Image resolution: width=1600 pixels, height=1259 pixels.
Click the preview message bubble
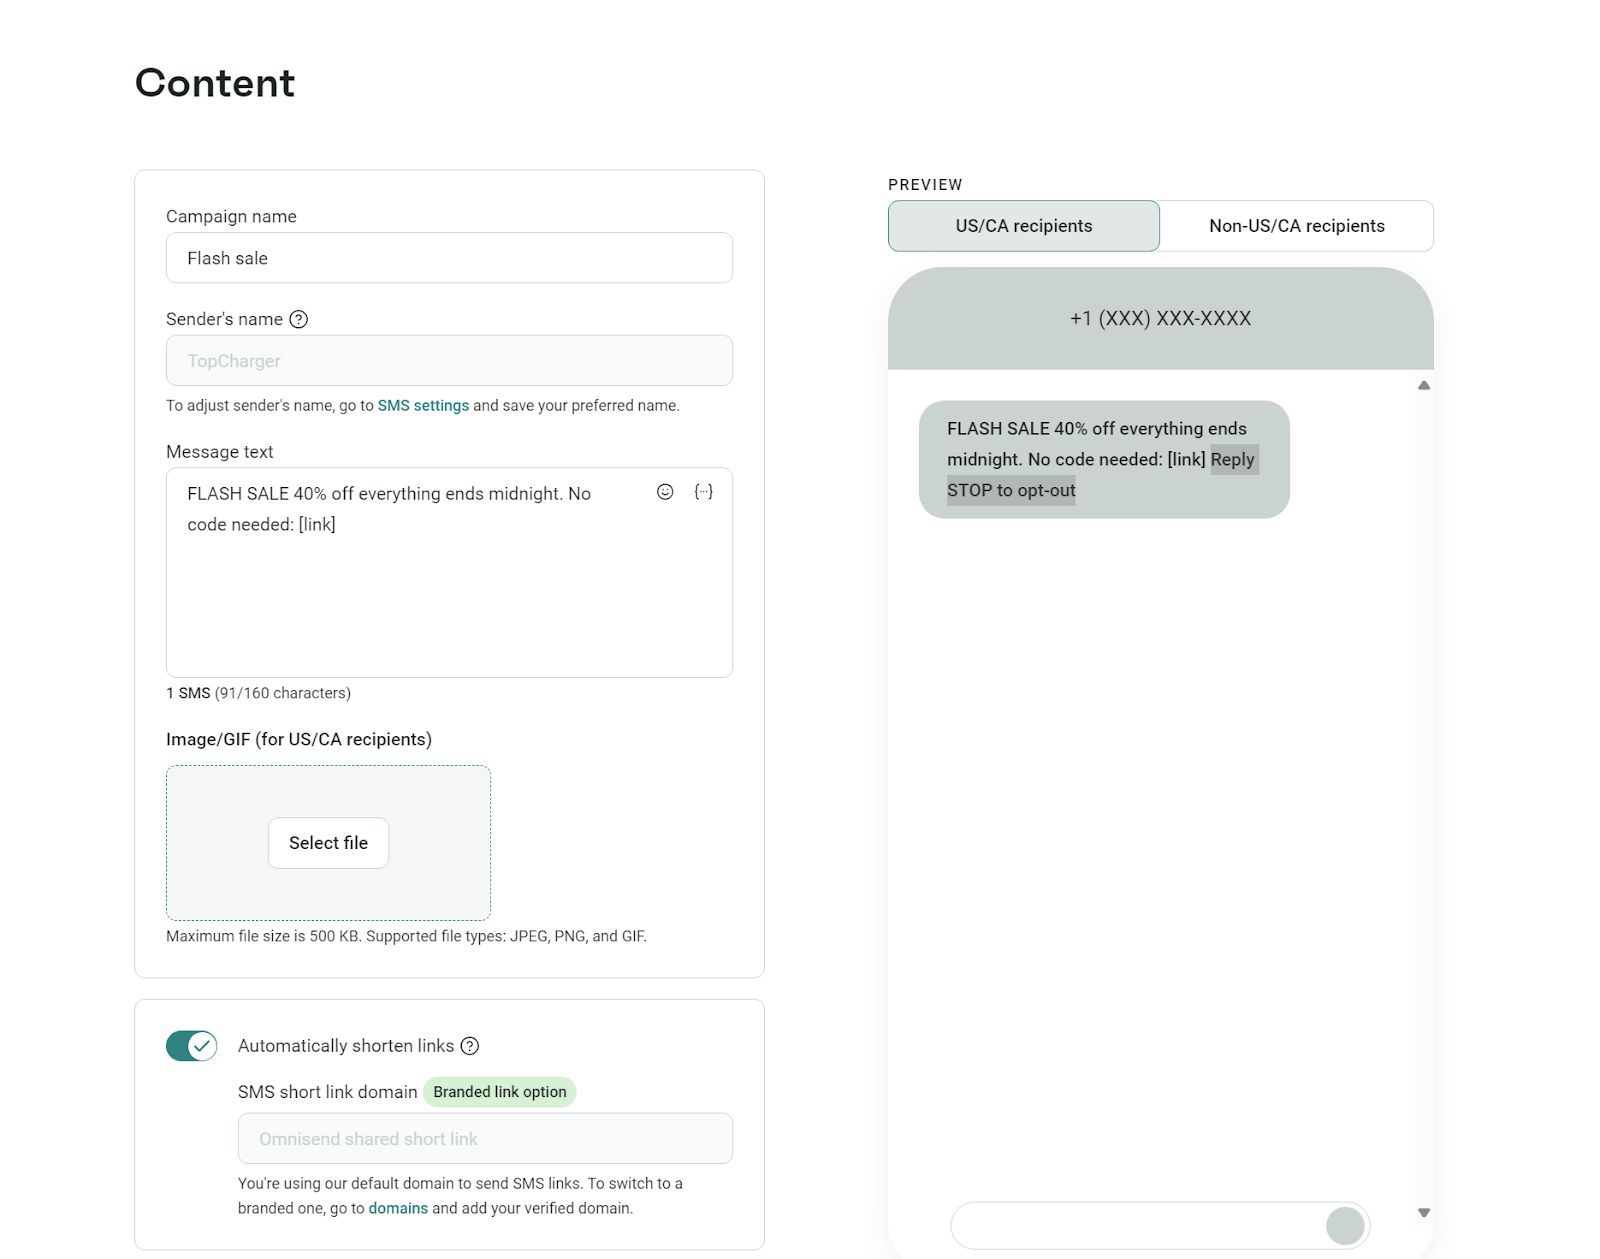coord(1103,460)
